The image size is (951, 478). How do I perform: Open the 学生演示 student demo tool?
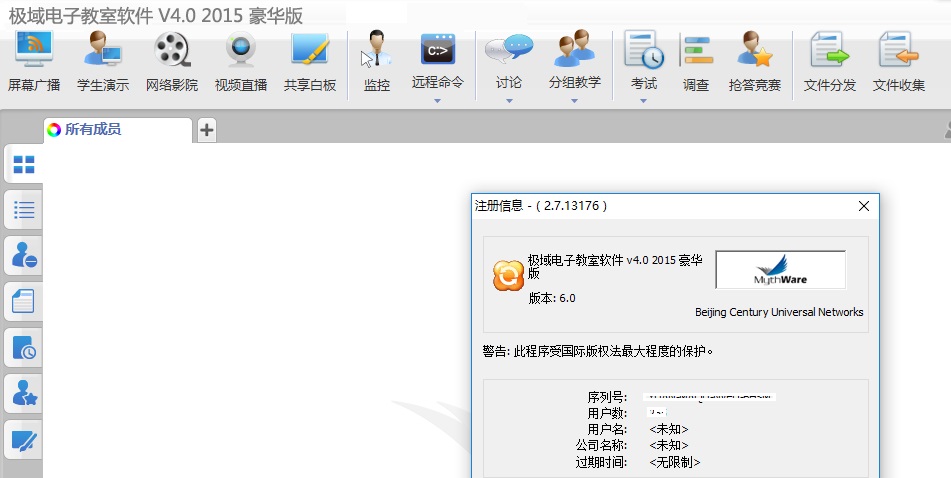click(103, 61)
